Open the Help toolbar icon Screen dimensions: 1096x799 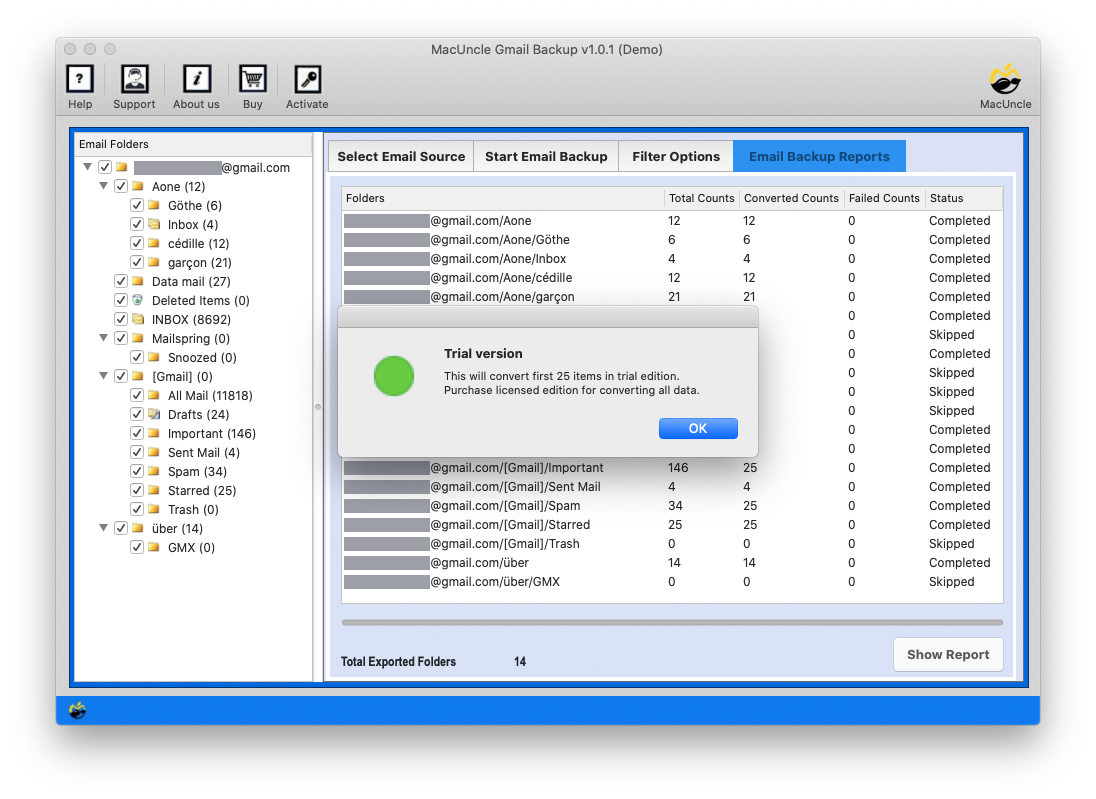pos(80,78)
